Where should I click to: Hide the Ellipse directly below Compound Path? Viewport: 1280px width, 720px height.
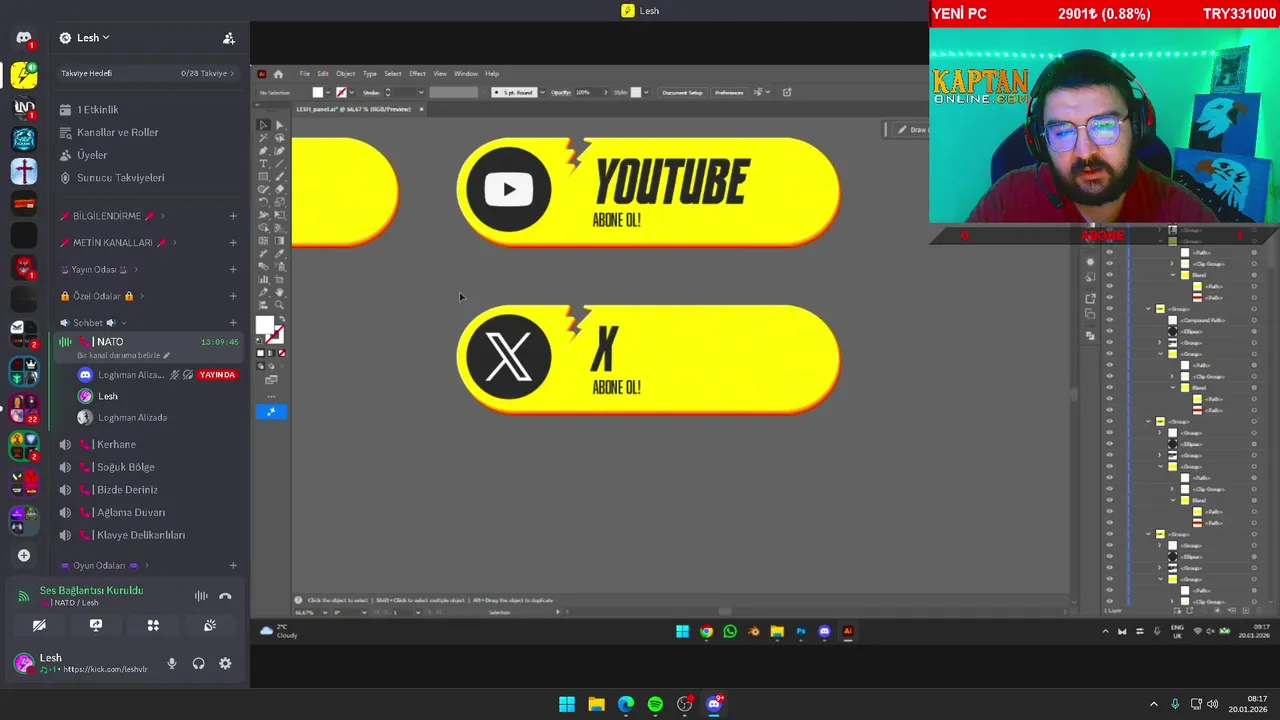(x=1110, y=331)
